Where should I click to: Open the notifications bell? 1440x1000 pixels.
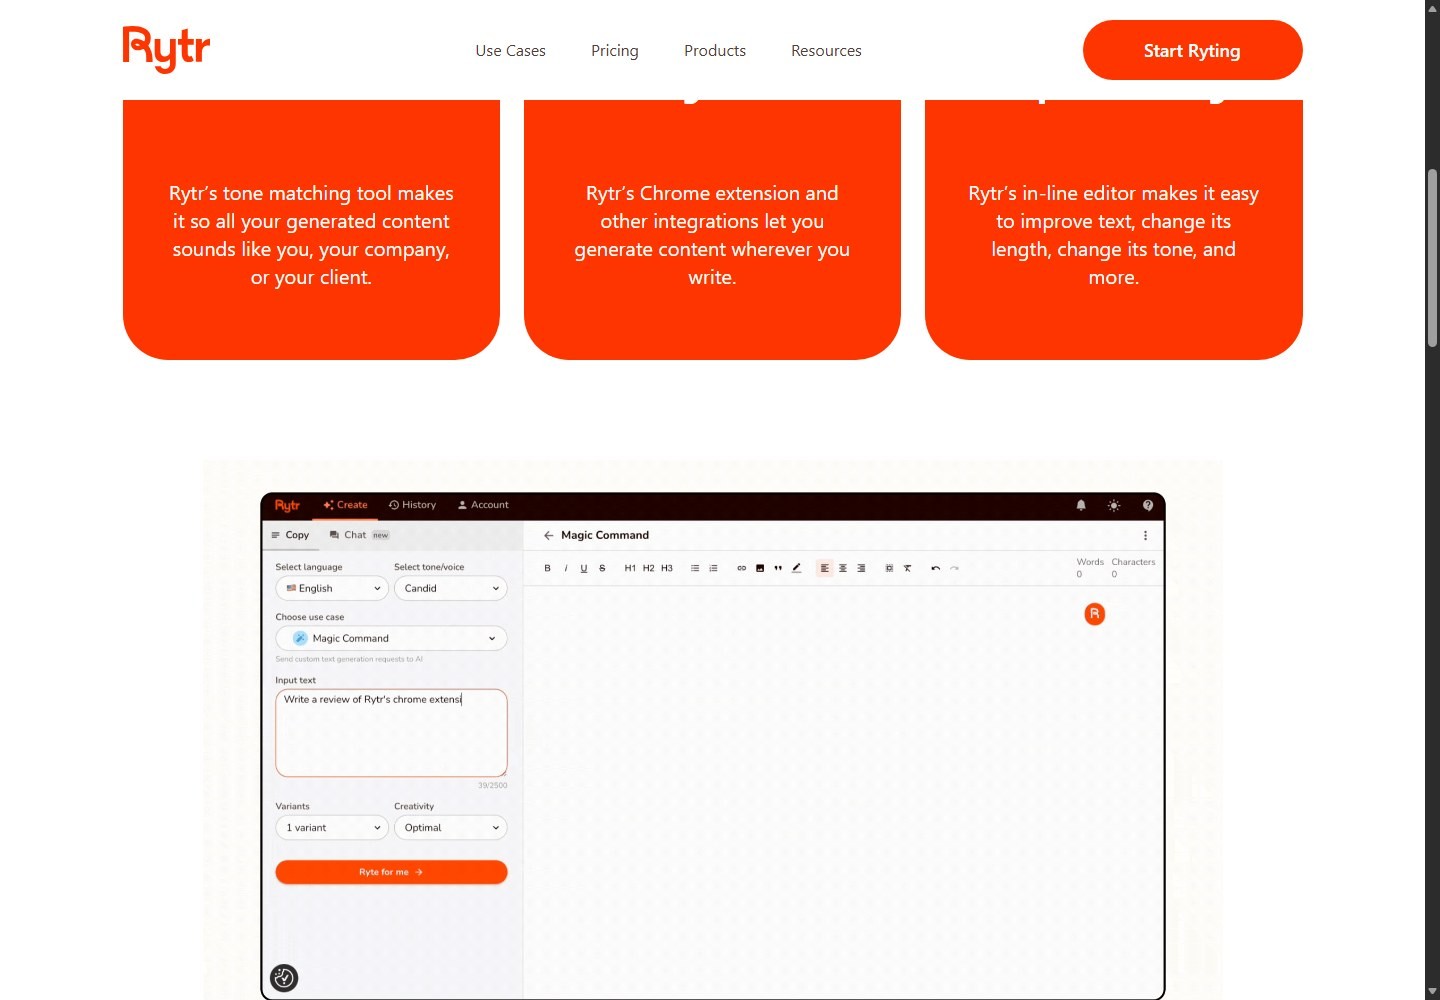[1081, 505]
